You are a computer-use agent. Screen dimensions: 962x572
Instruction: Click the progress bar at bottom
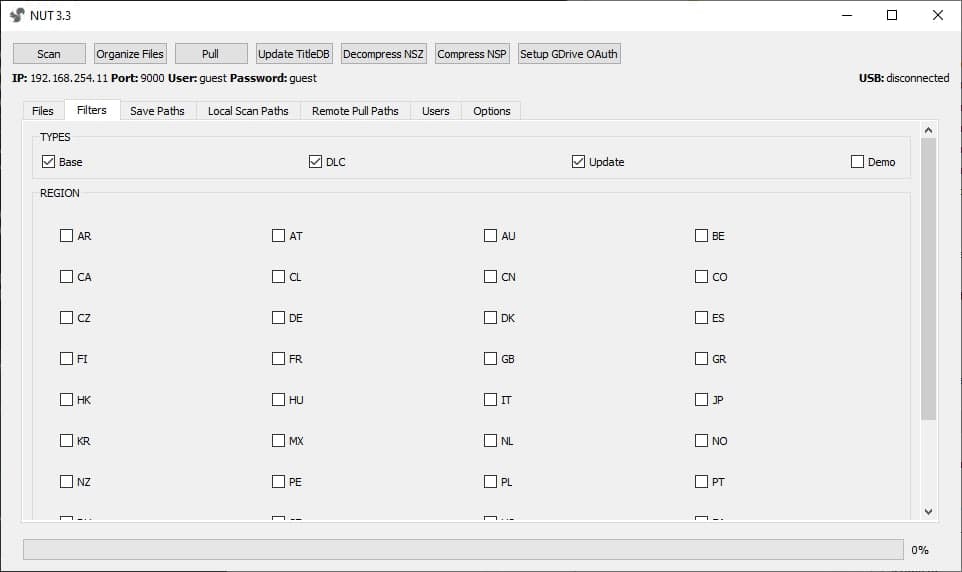click(x=463, y=549)
